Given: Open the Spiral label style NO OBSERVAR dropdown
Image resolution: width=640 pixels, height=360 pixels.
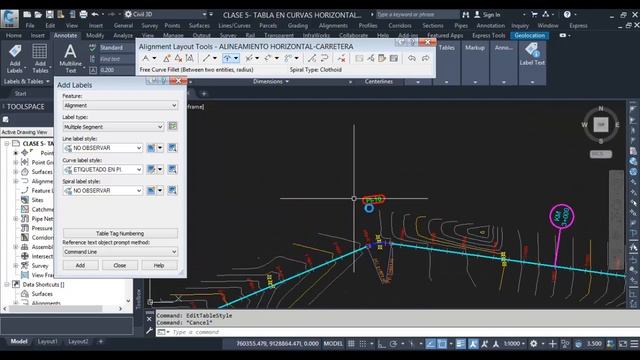Looking at the screenshot, I should 102,190.
